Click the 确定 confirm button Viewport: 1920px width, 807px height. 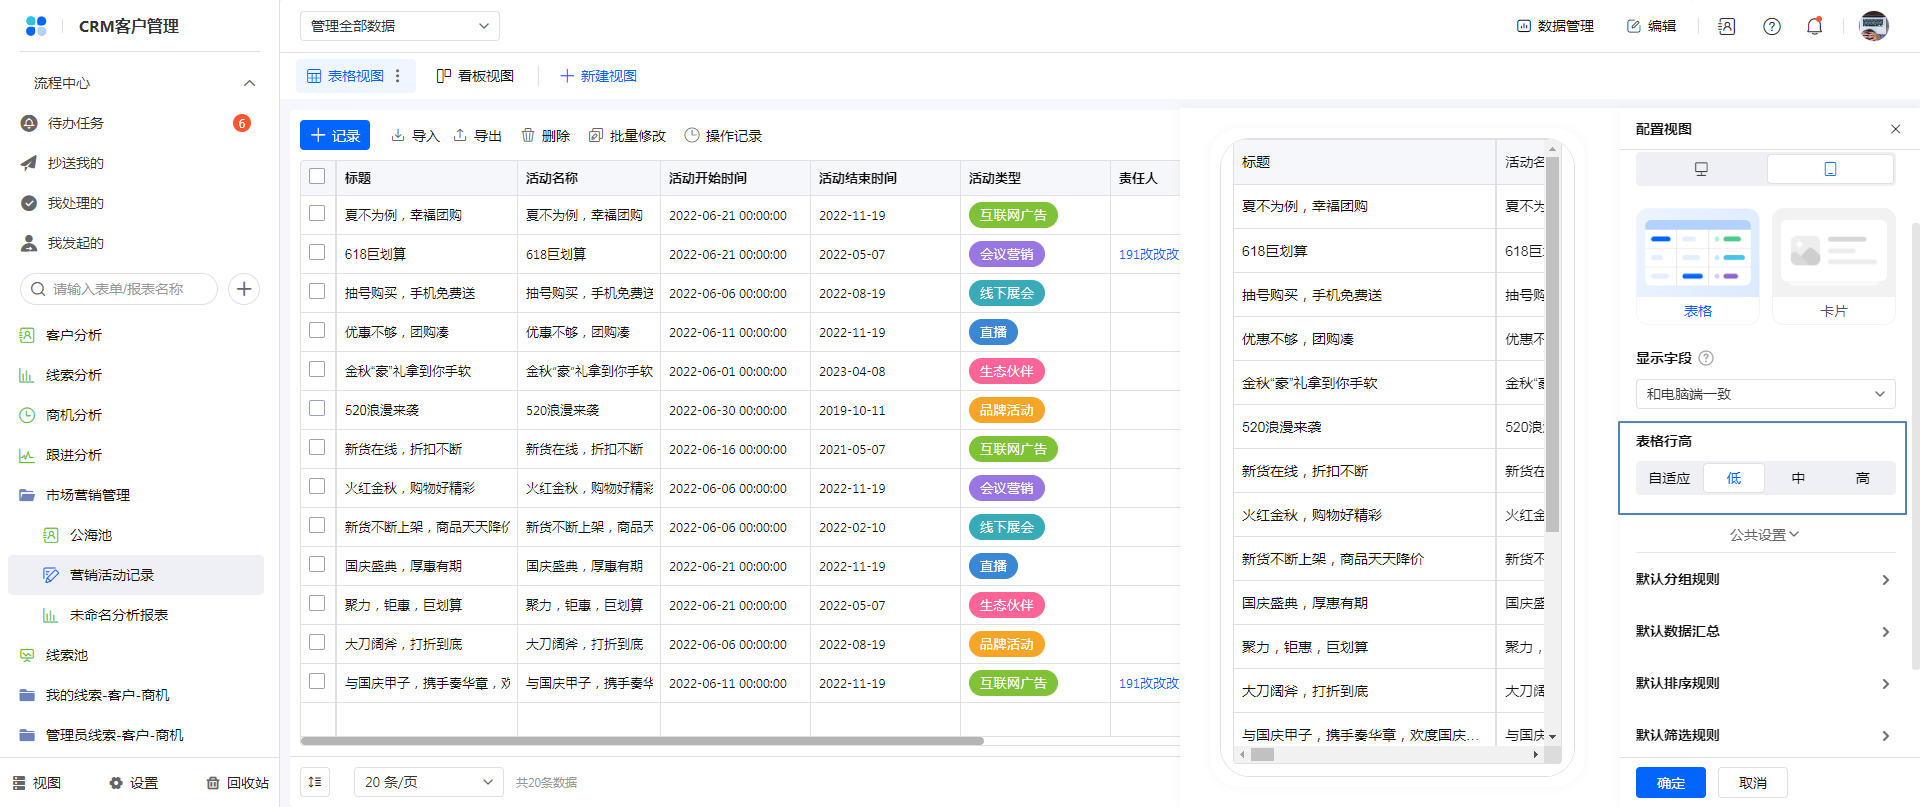click(x=1670, y=783)
